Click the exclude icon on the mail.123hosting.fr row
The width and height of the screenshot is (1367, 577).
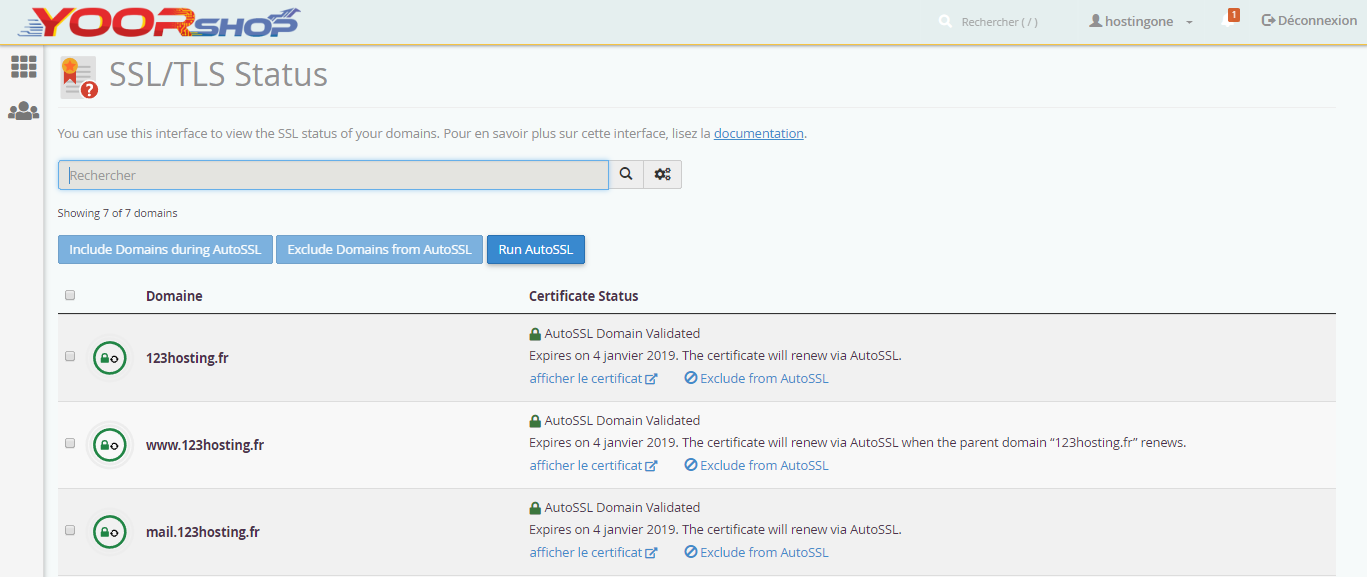coord(689,551)
